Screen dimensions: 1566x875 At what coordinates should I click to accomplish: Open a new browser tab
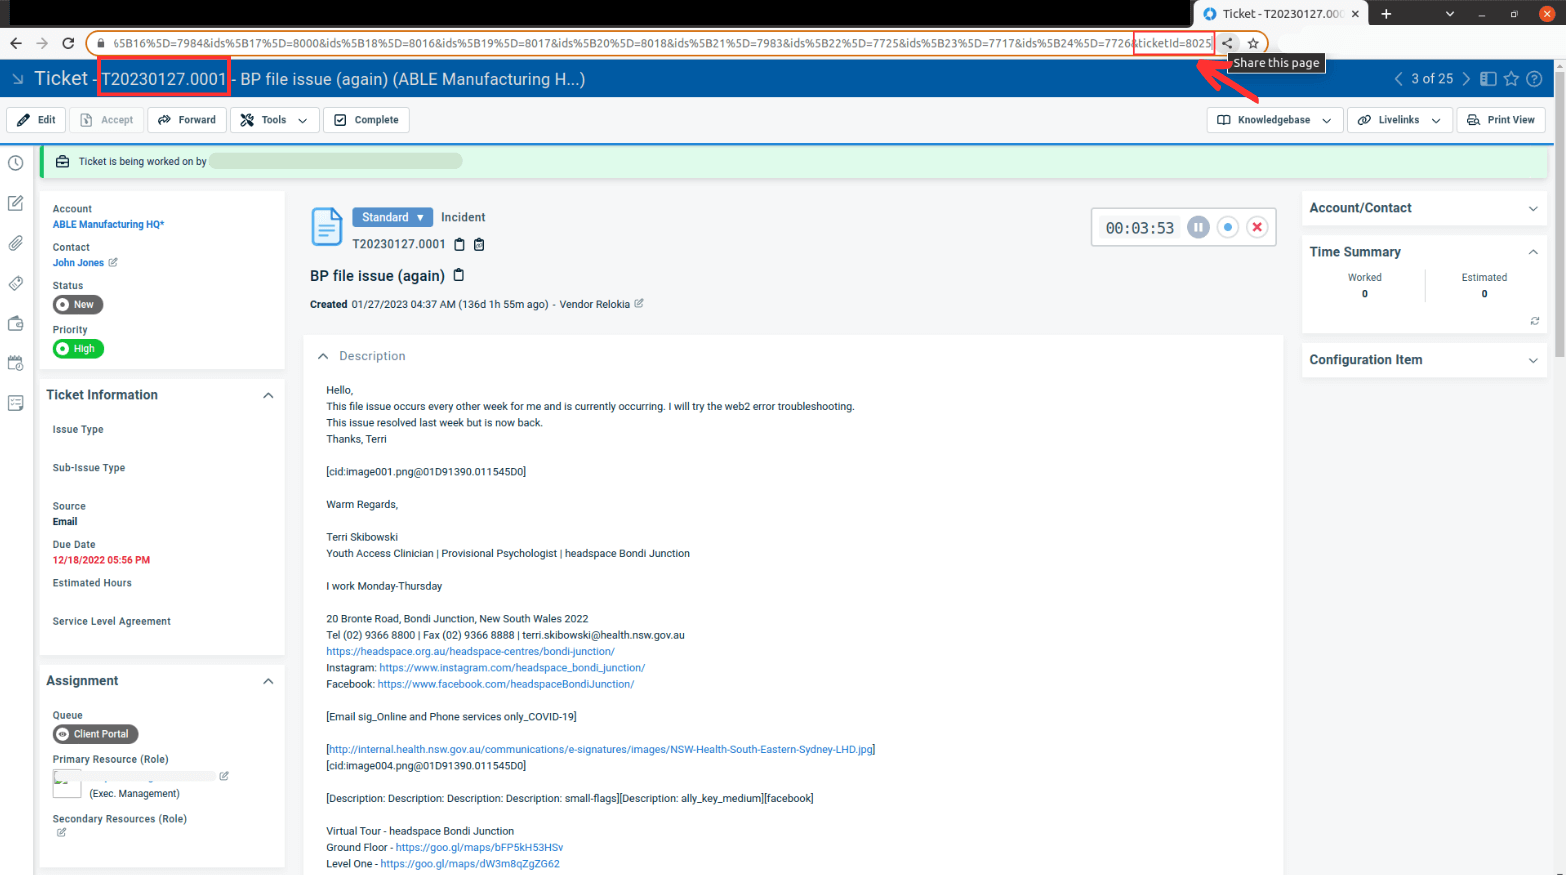point(1386,14)
